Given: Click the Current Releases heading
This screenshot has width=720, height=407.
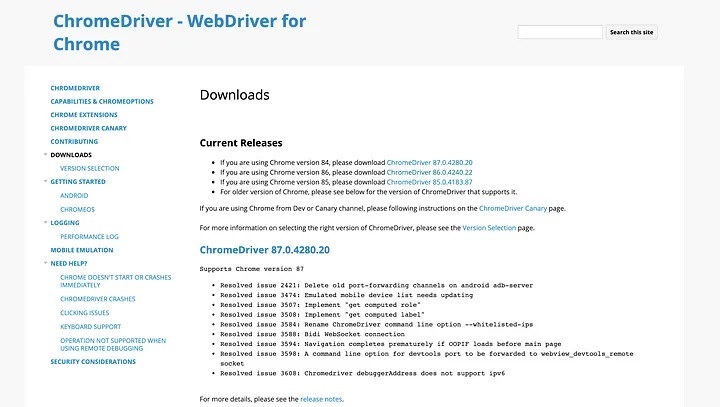Looking at the screenshot, I should click(x=241, y=143).
